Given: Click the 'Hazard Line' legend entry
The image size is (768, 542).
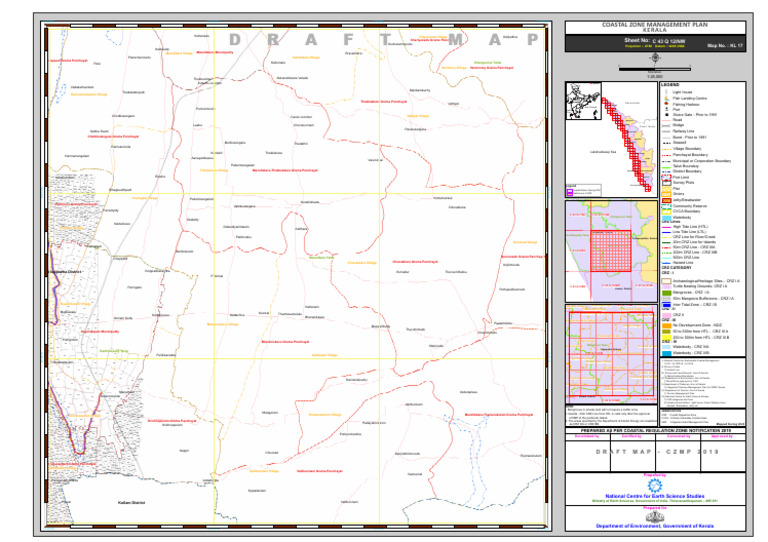Looking at the screenshot, I should (683, 263).
